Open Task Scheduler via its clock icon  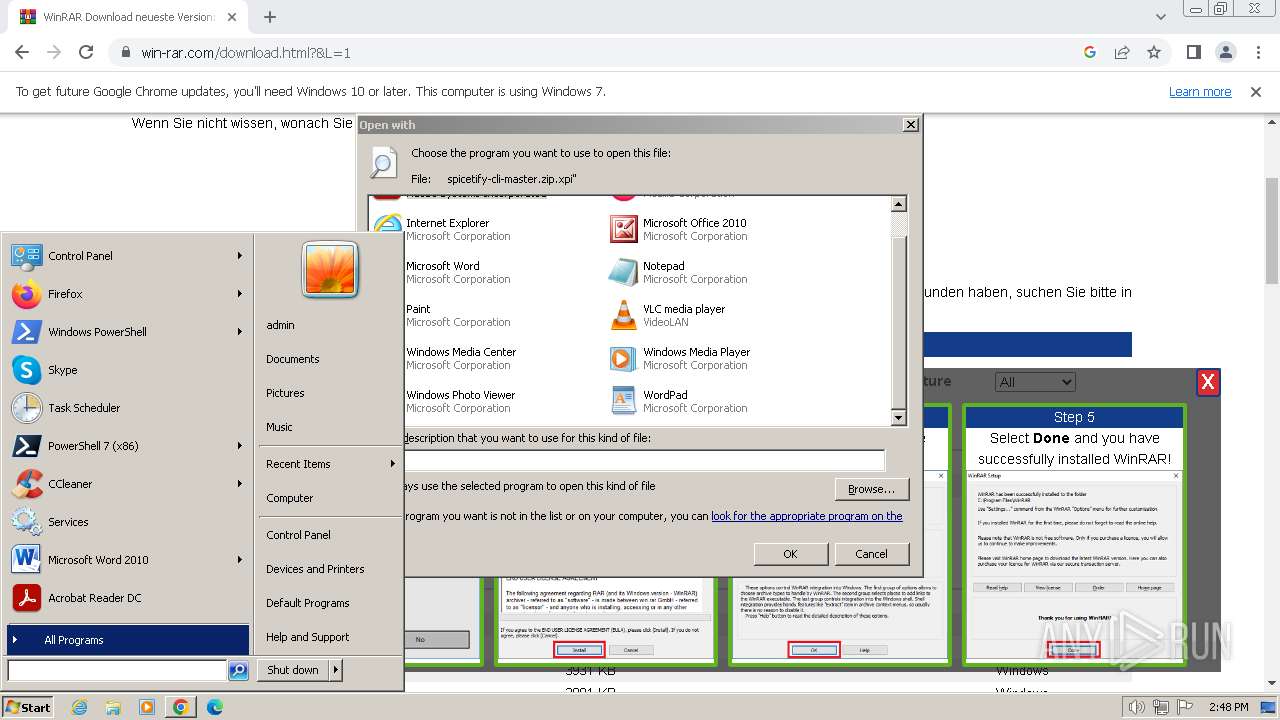[26, 408]
